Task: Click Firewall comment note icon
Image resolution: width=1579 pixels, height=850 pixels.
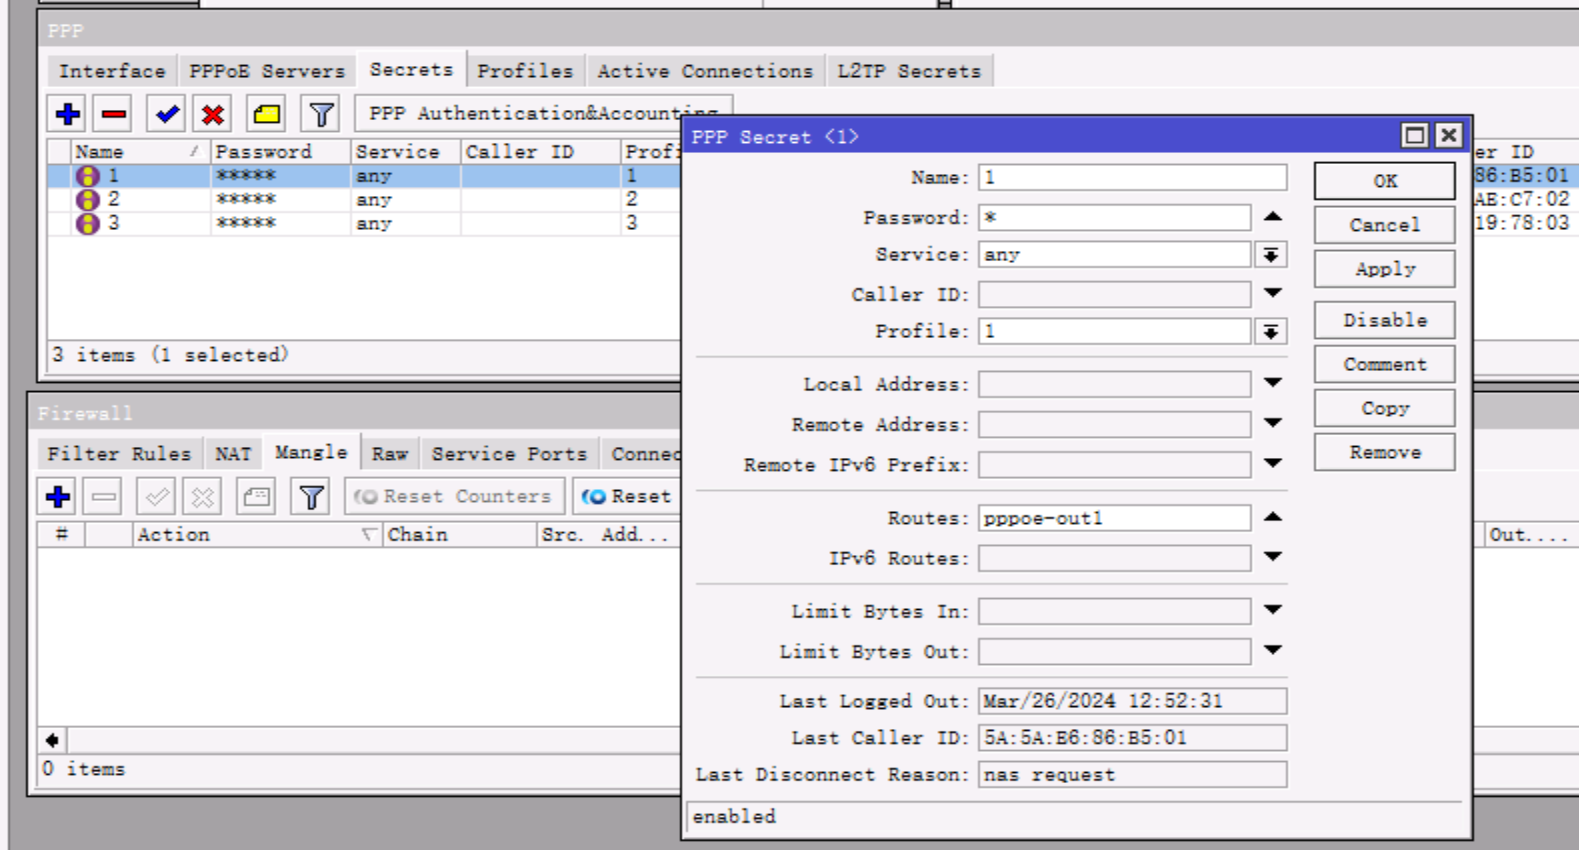Action: [256, 496]
